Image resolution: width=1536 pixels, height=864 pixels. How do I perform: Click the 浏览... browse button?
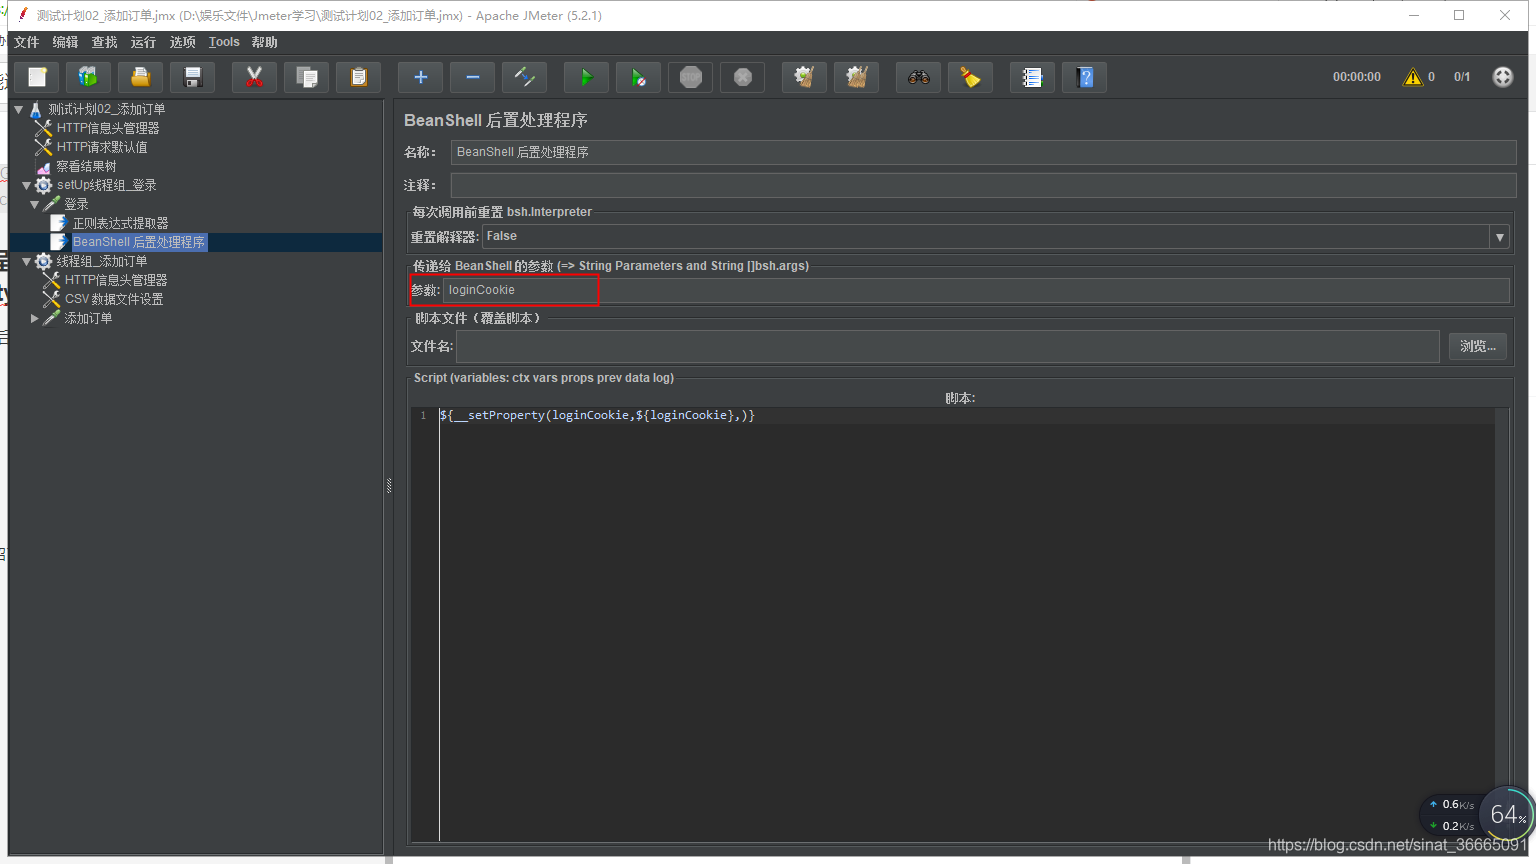pyautogui.click(x=1477, y=346)
